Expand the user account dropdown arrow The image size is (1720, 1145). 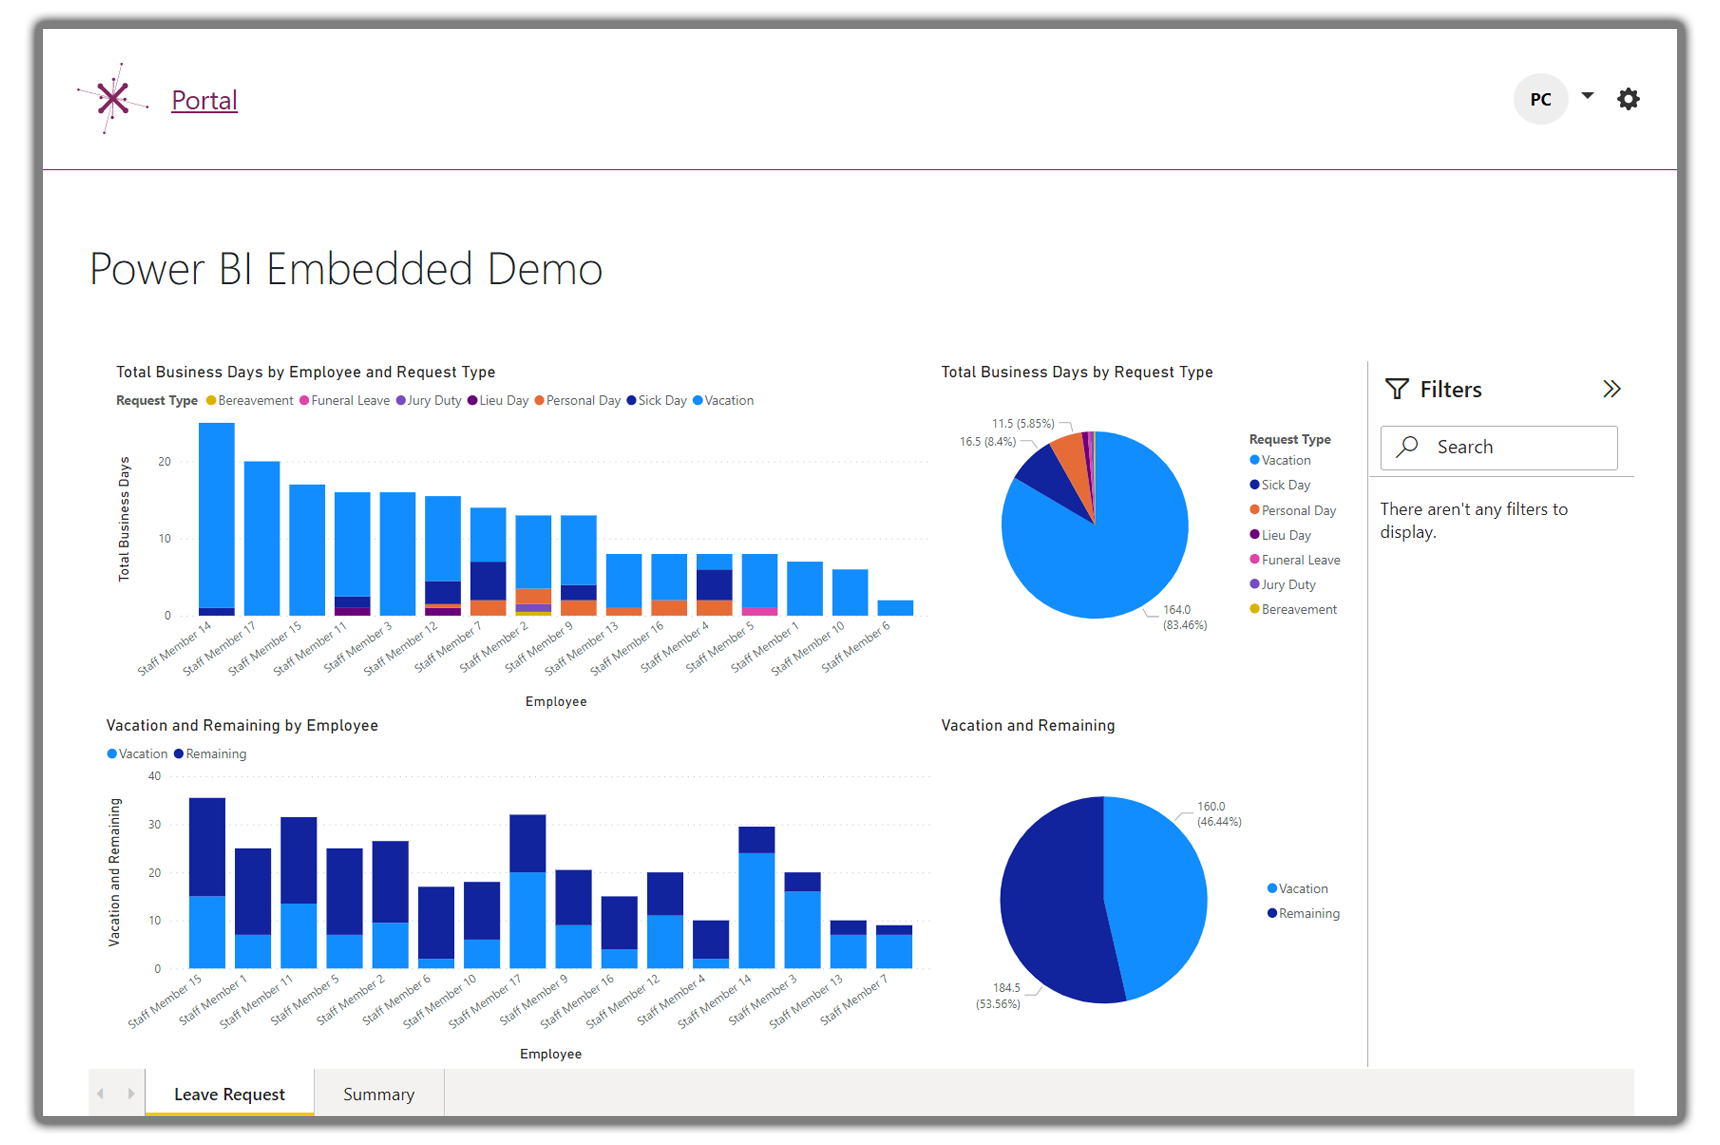1587,96
